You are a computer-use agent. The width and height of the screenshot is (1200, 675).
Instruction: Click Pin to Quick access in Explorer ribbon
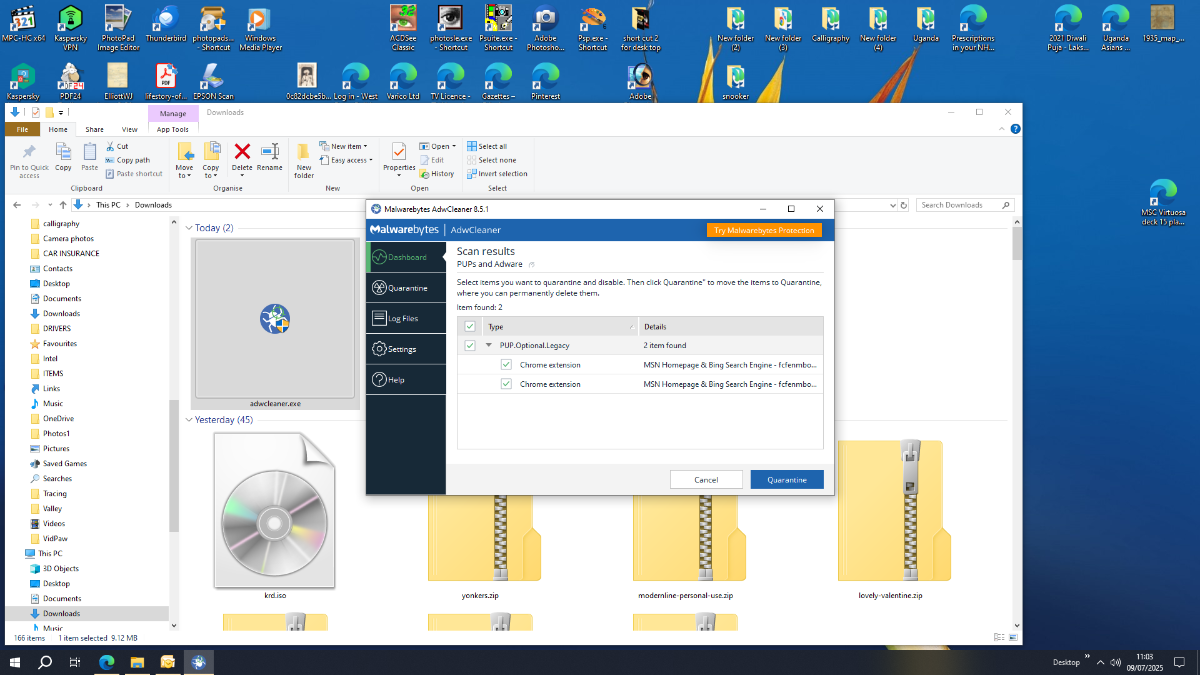pyautogui.click(x=29, y=160)
